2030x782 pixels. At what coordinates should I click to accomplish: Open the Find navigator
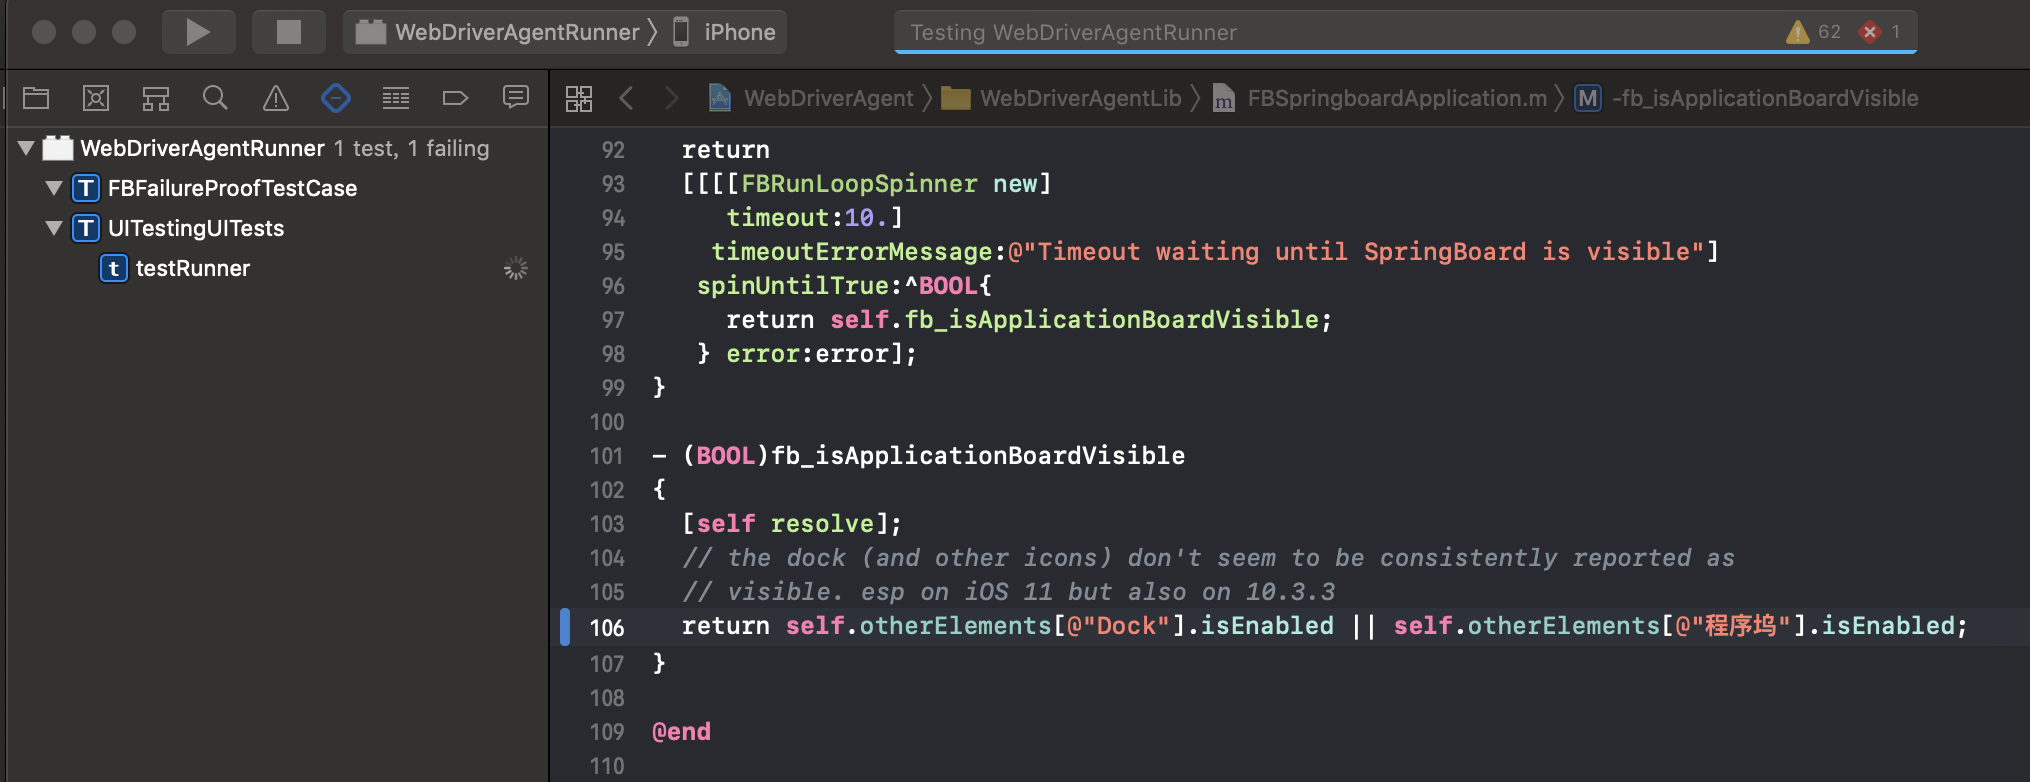point(215,98)
